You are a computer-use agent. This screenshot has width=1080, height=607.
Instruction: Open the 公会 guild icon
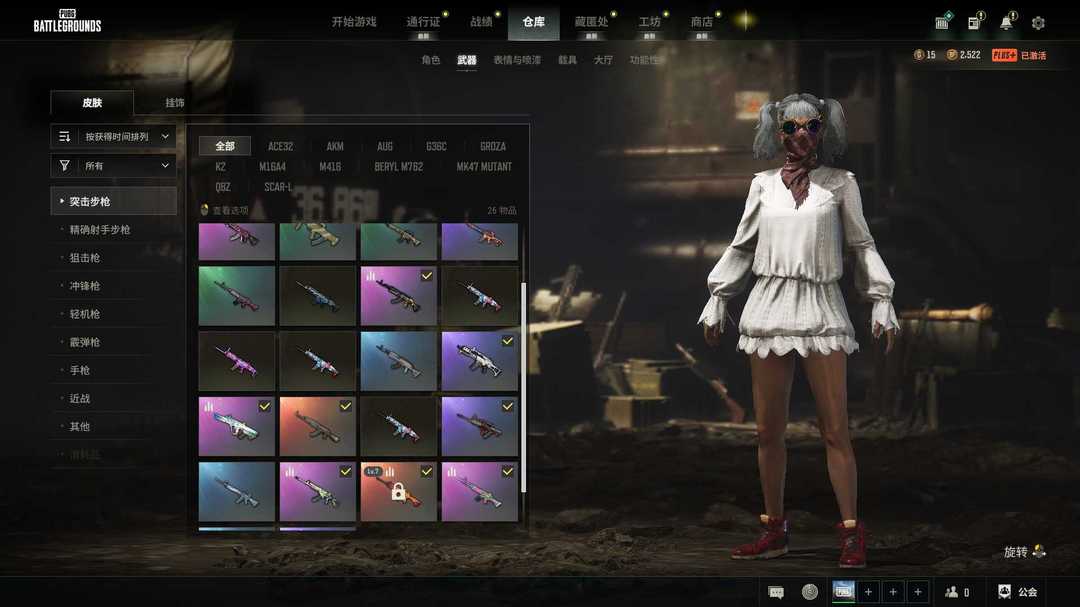[1004, 591]
